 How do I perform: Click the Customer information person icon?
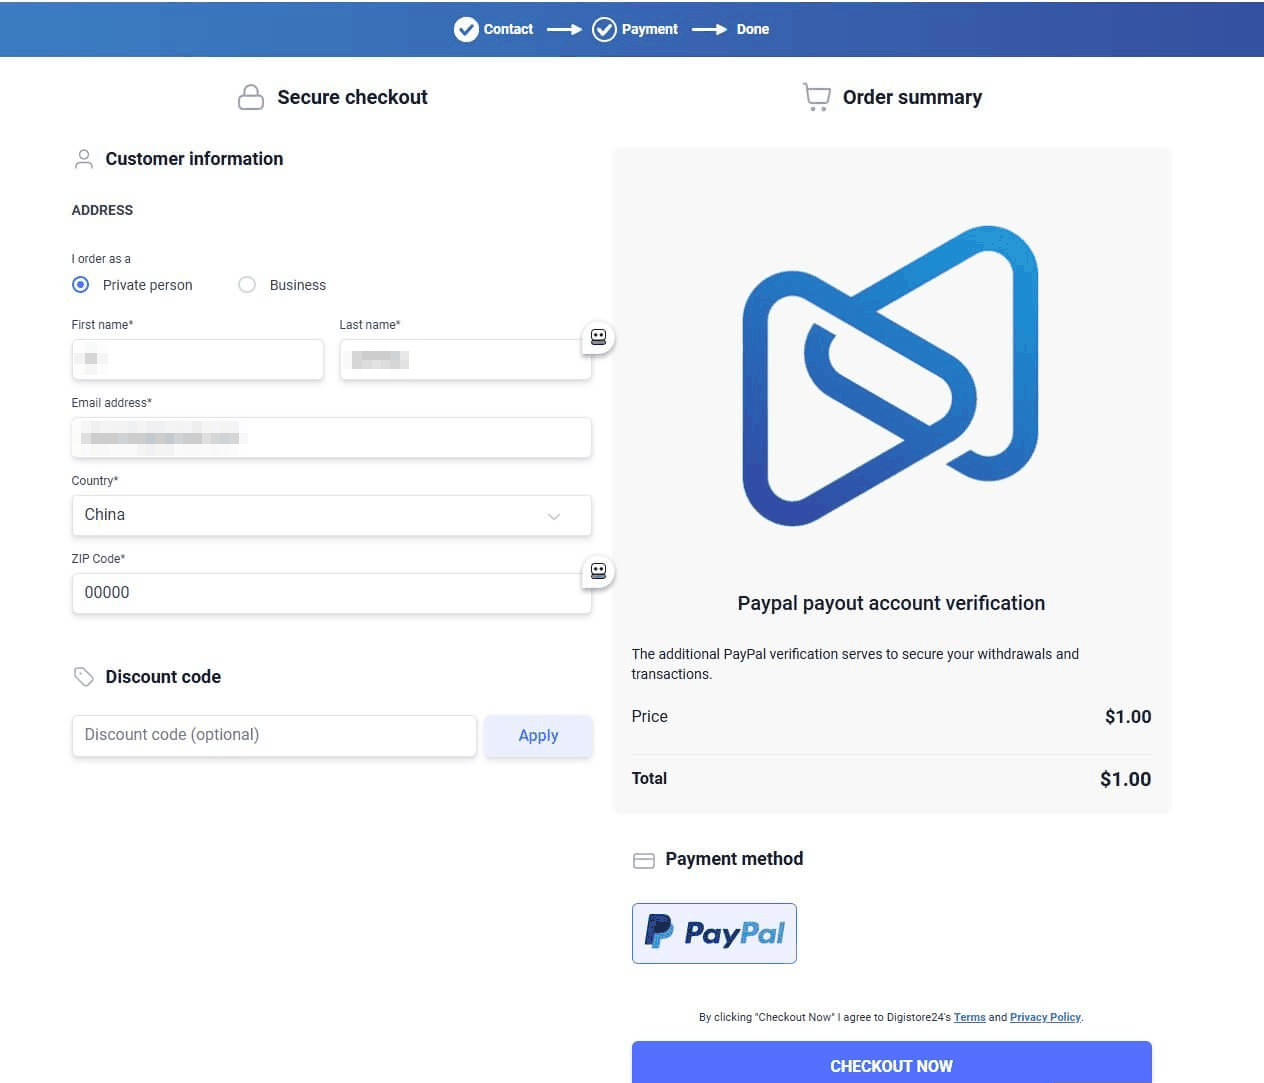point(84,159)
